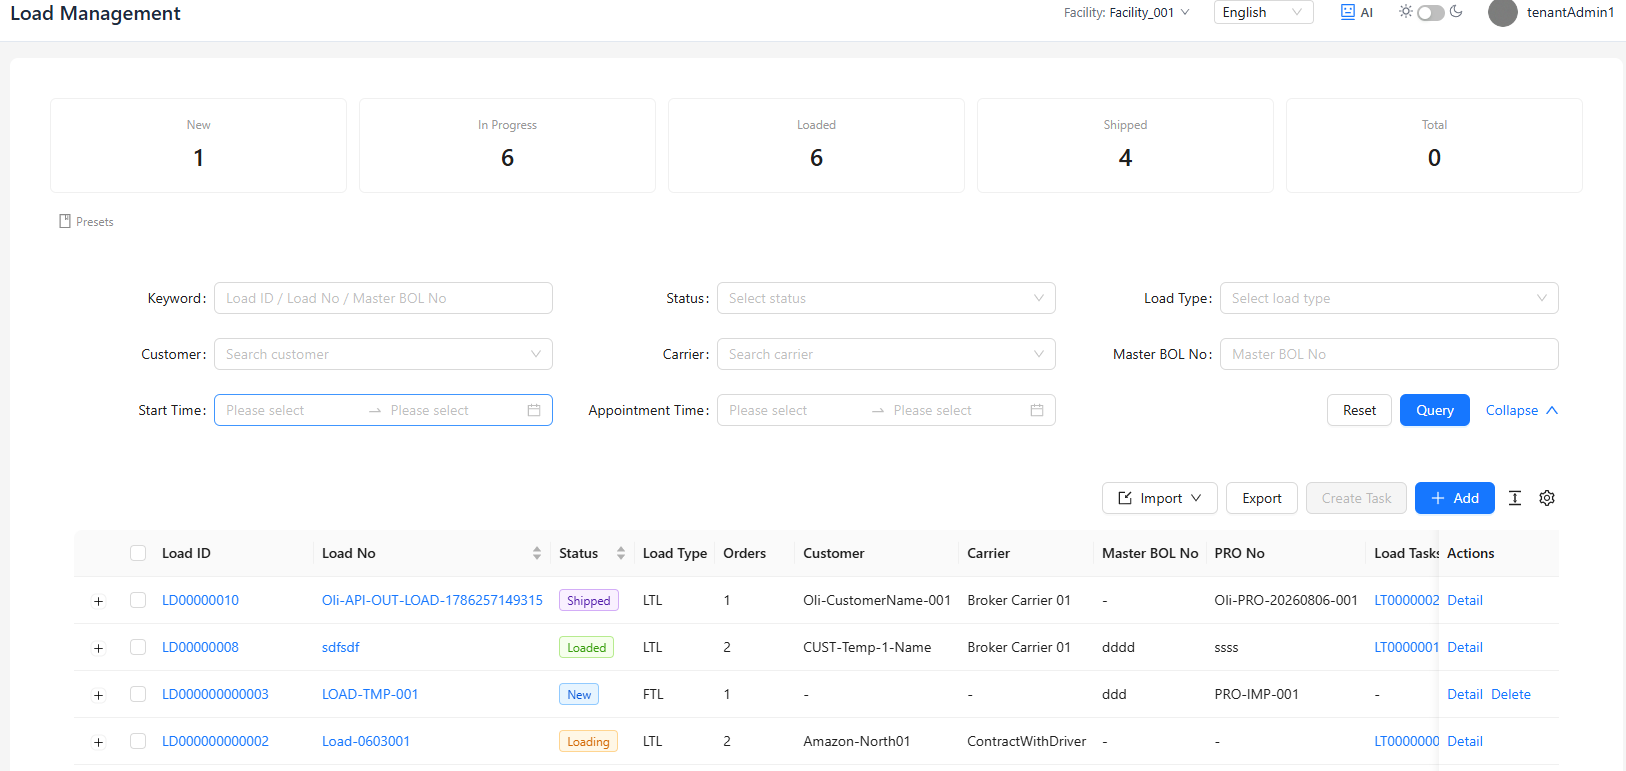Open the LD00000010 load link
Screen dimensions: 1626x771
pyautogui.click(x=200, y=600)
